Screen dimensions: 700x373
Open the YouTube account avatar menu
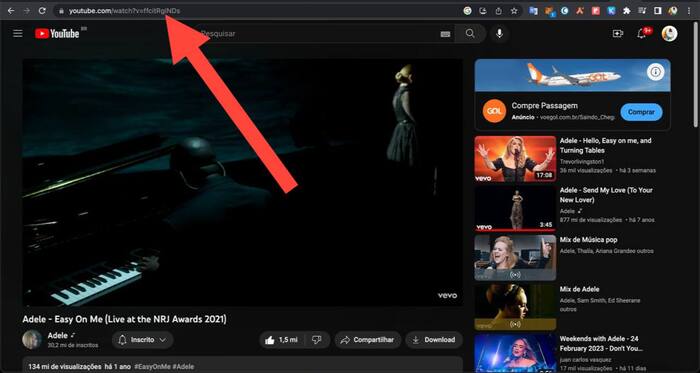pyautogui.click(x=669, y=33)
